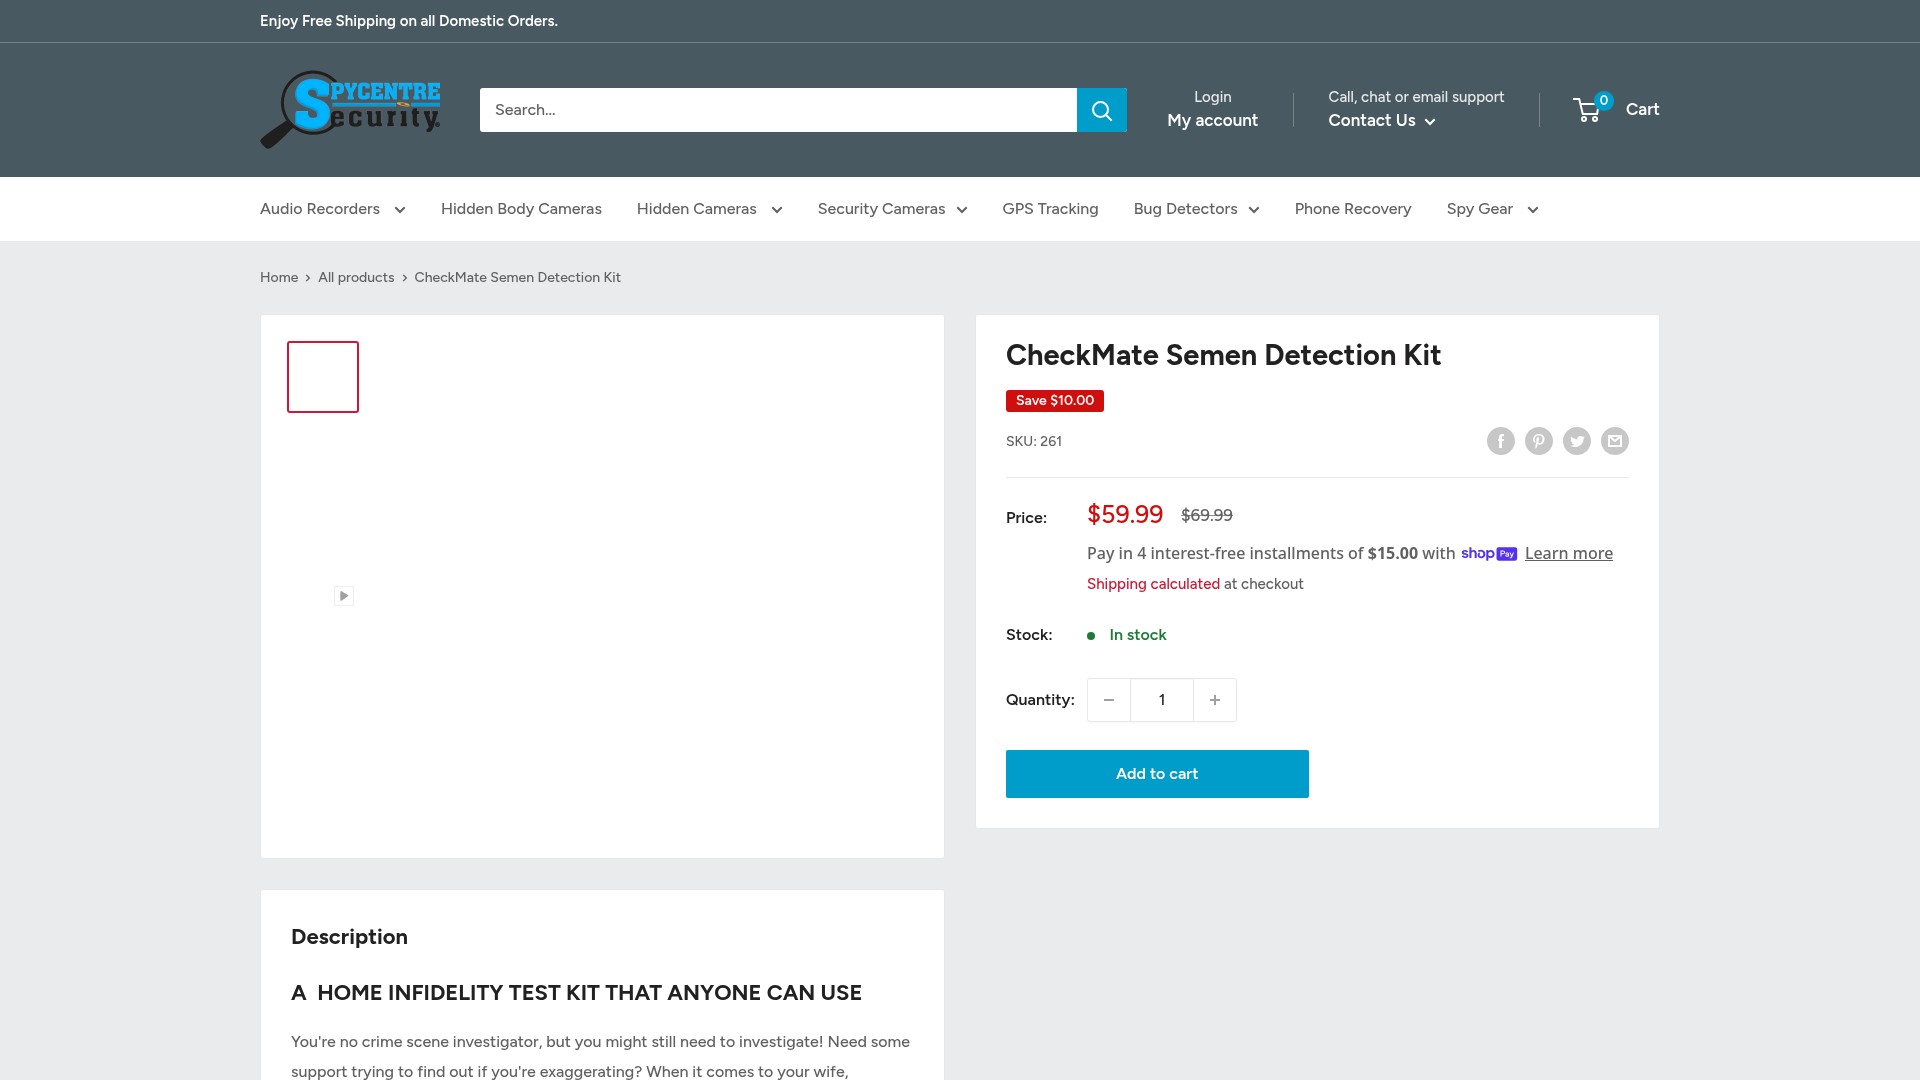Decrease quantity with minus button
Image resolution: width=1920 pixels, height=1080 pixels.
[1109, 700]
